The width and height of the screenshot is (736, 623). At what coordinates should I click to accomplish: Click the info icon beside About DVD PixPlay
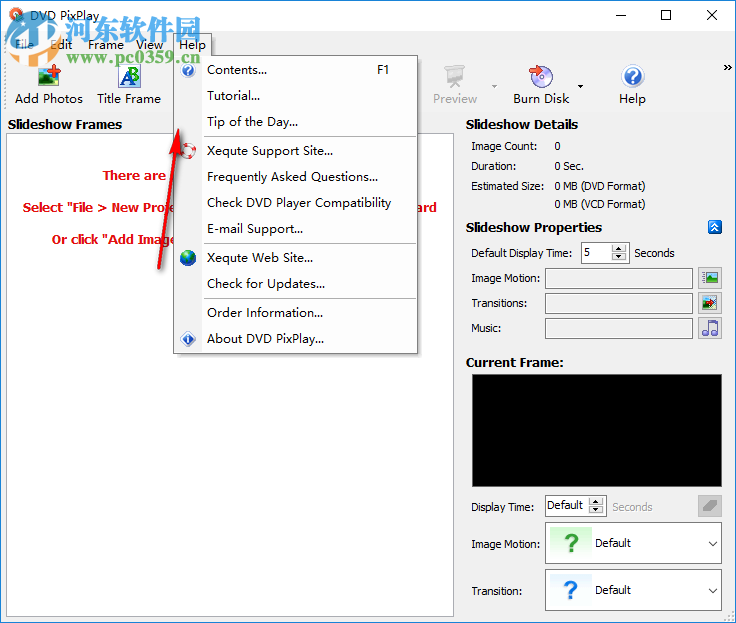(x=188, y=338)
